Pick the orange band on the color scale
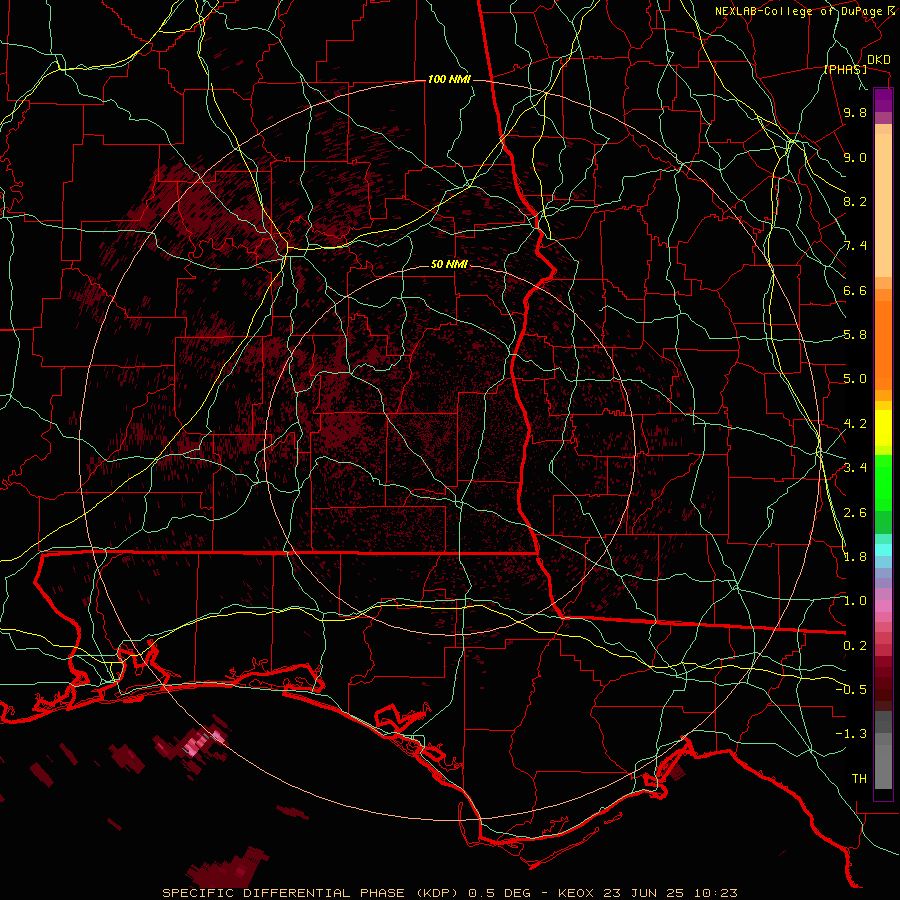Image resolution: width=900 pixels, height=900 pixels. tap(883, 344)
